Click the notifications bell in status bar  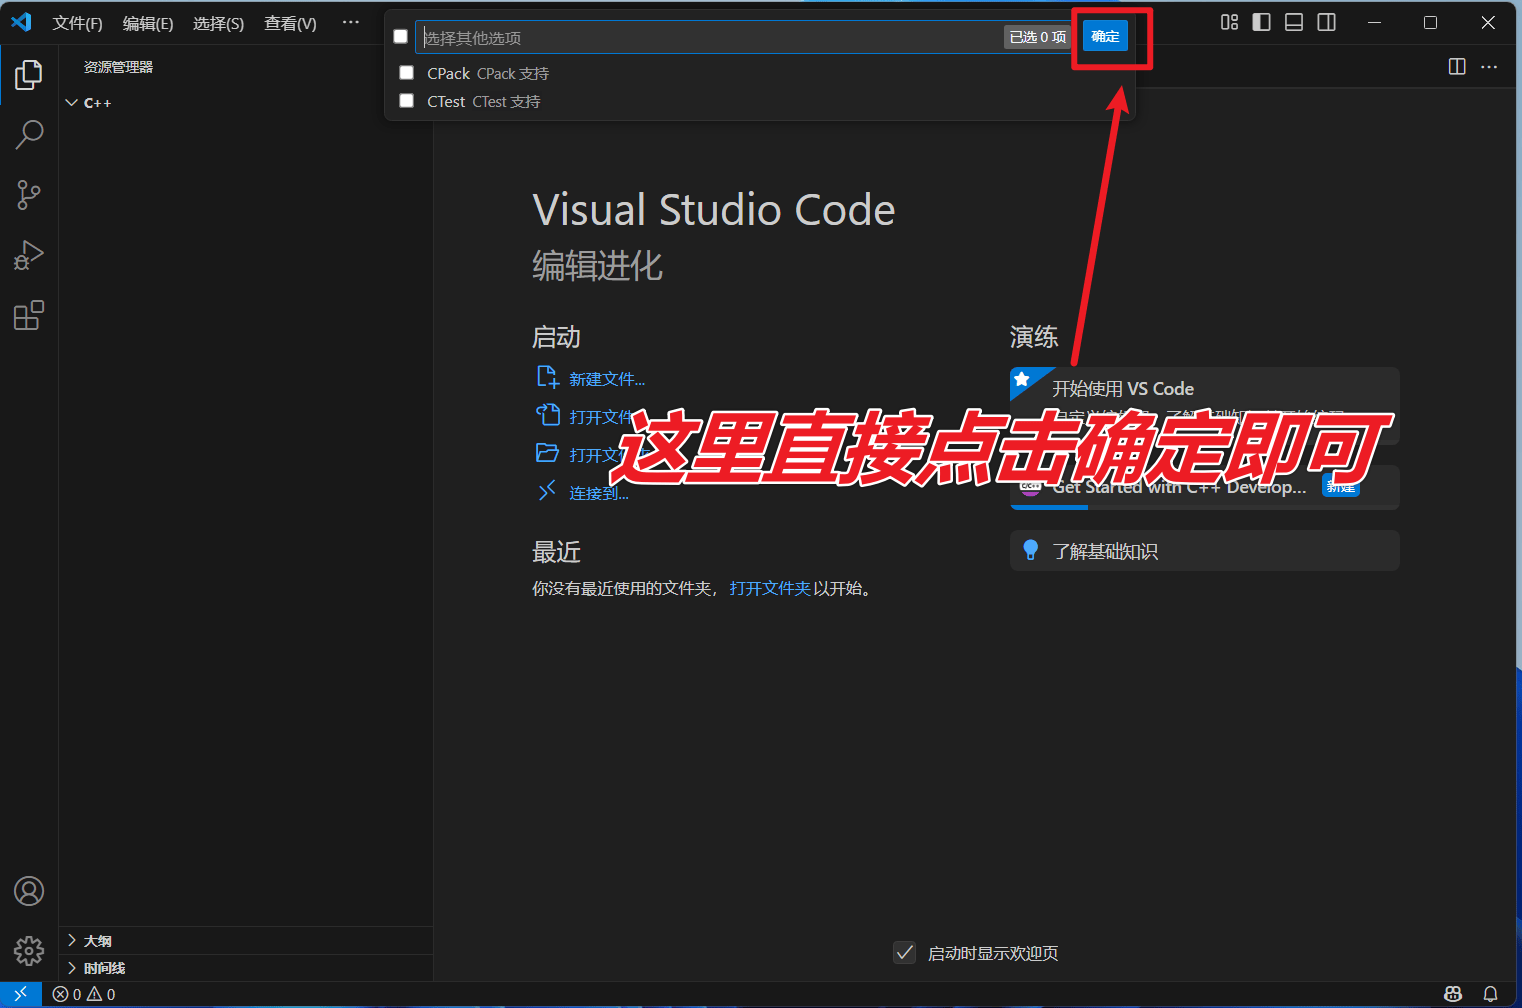(x=1490, y=994)
